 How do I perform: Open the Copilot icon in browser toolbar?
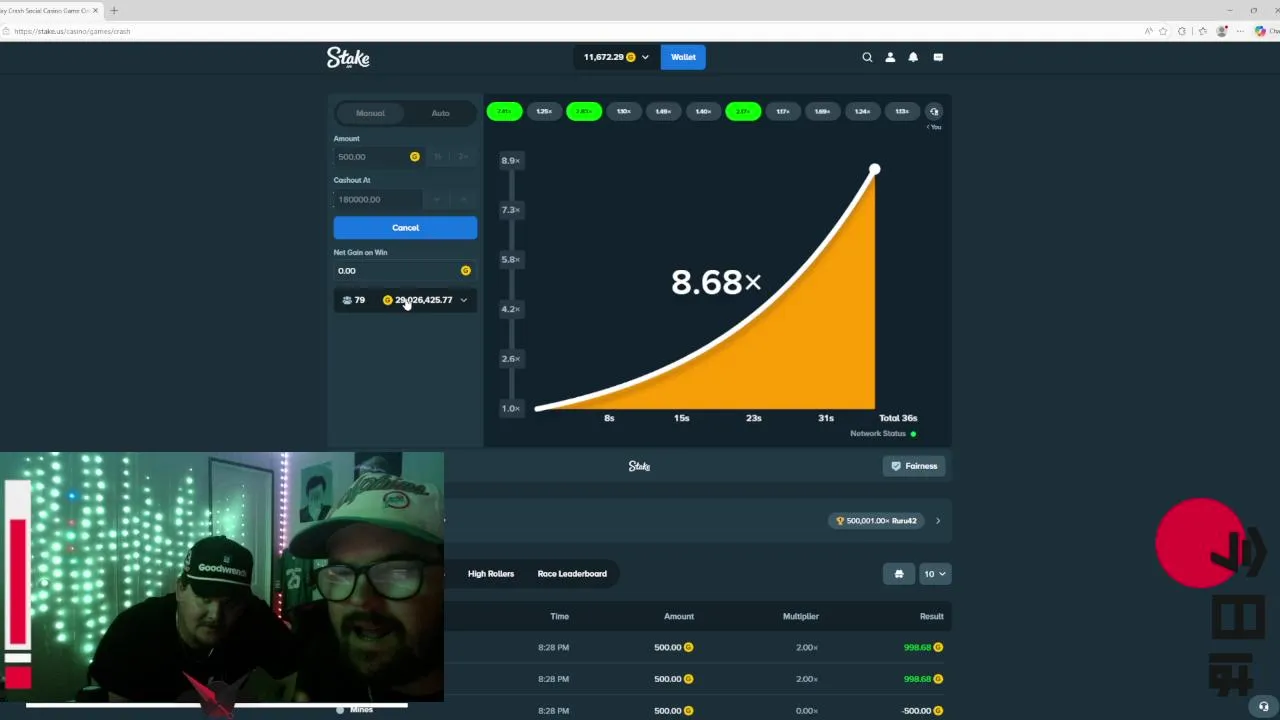coord(1260,31)
